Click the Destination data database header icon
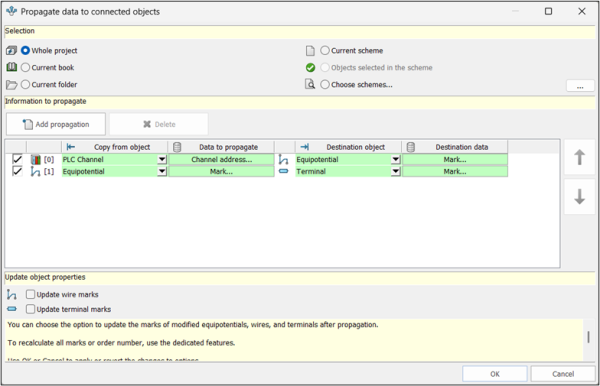This screenshot has height=386, width=600. click(411, 147)
